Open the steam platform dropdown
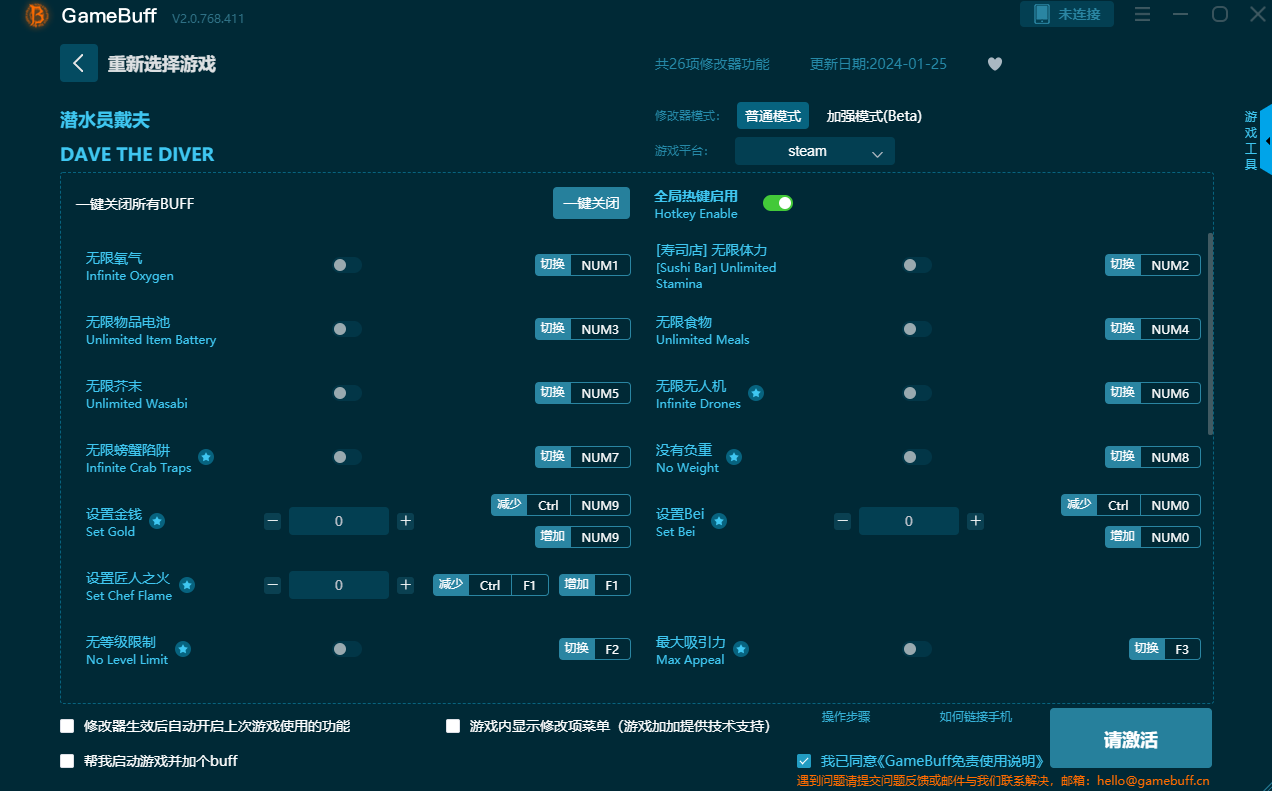The image size is (1272, 791). click(x=815, y=151)
